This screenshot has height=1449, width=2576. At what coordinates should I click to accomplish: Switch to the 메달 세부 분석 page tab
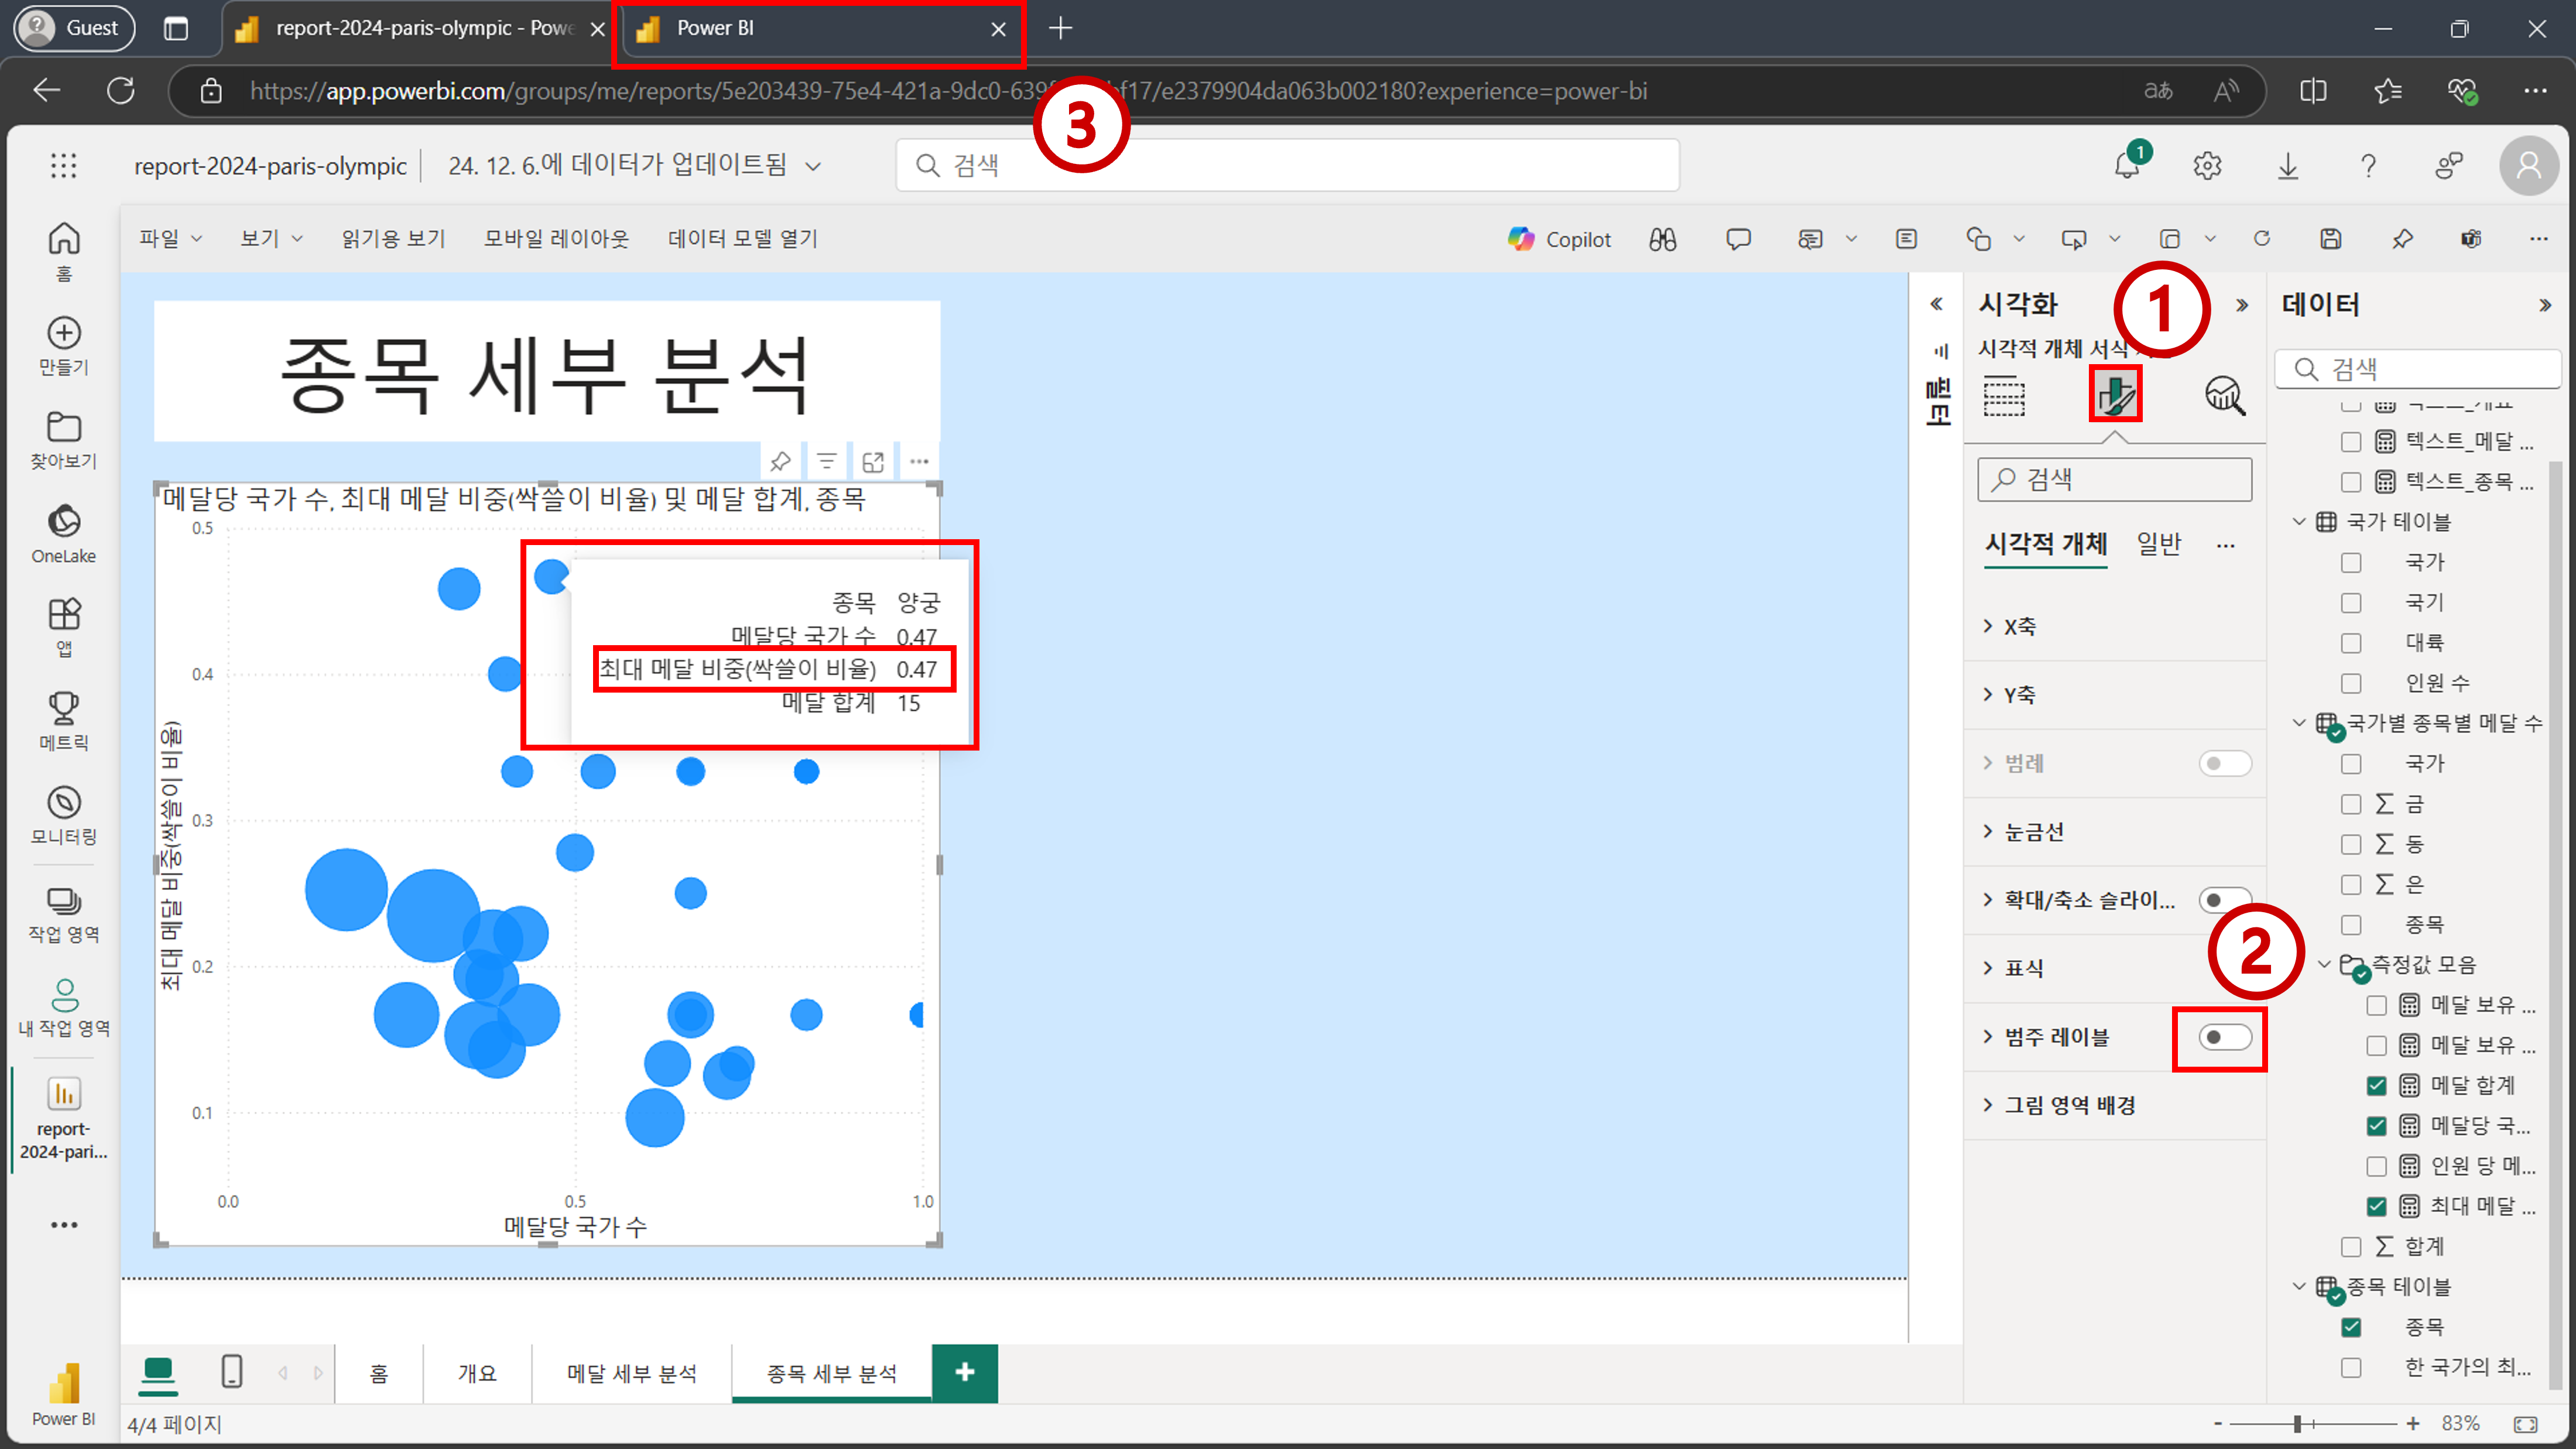pos(631,1373)
